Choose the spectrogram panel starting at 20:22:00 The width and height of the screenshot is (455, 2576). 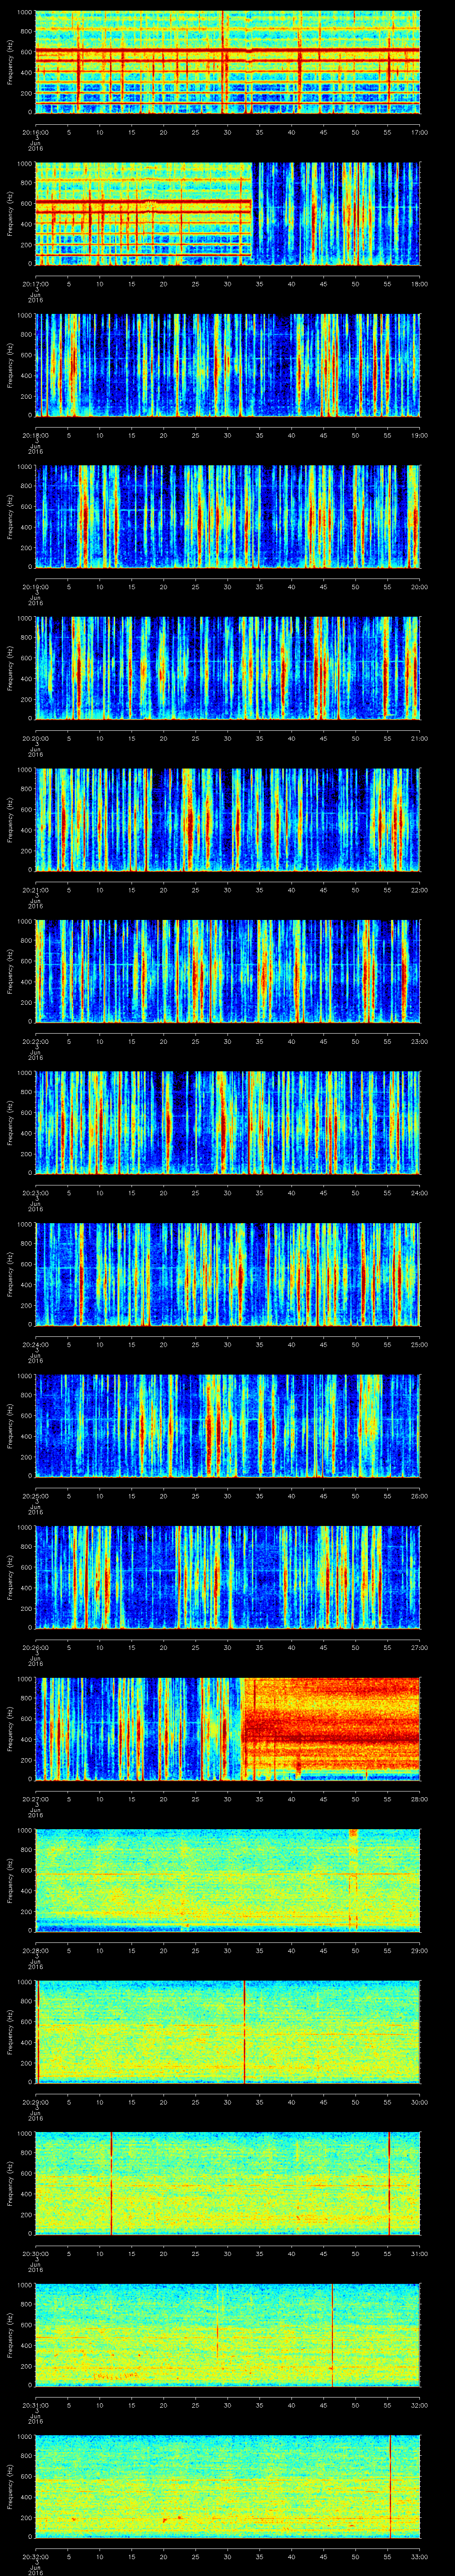(228, 971)
